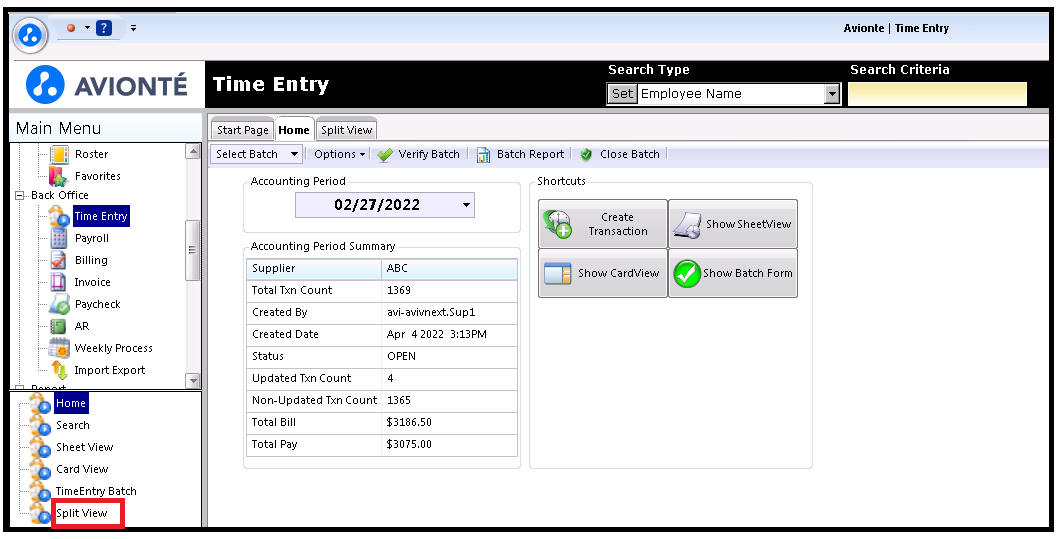The image size is (1061, 539).
Task: Open Paycheck in Back Office
Action: [97, 304]
